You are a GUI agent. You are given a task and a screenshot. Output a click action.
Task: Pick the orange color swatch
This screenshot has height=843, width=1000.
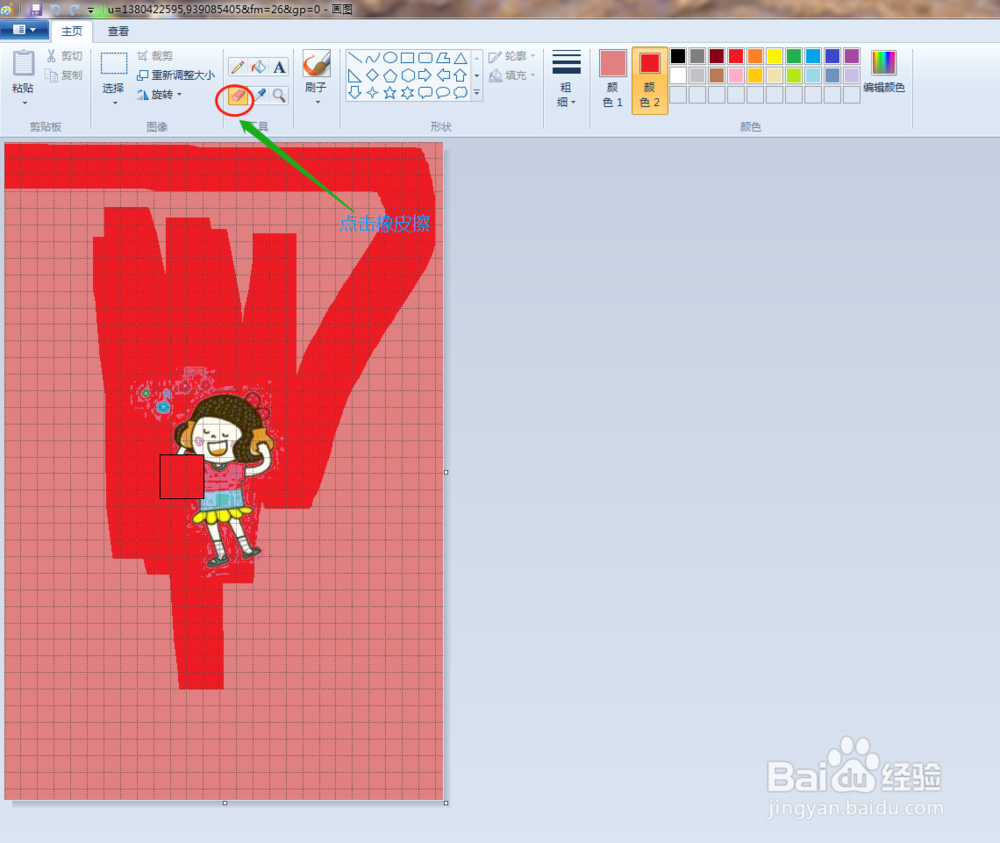pos(755,56)
